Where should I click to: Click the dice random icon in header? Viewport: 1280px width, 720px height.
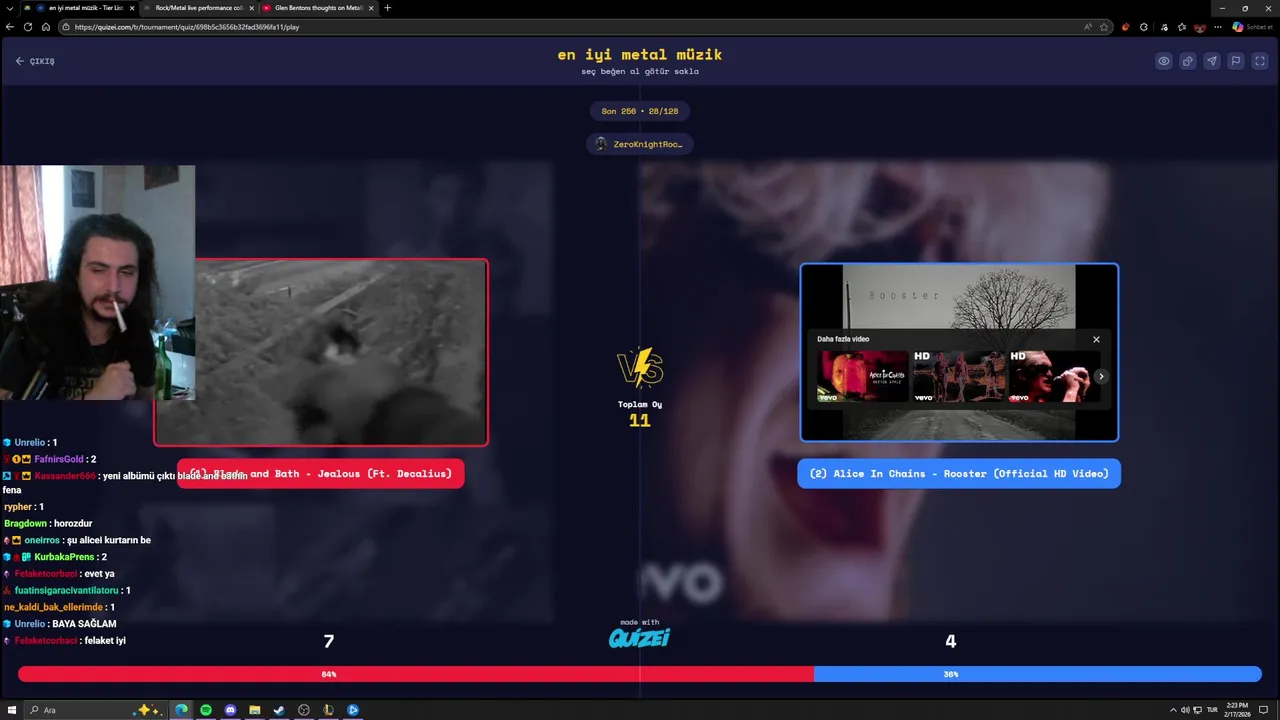pos(1187,61)
